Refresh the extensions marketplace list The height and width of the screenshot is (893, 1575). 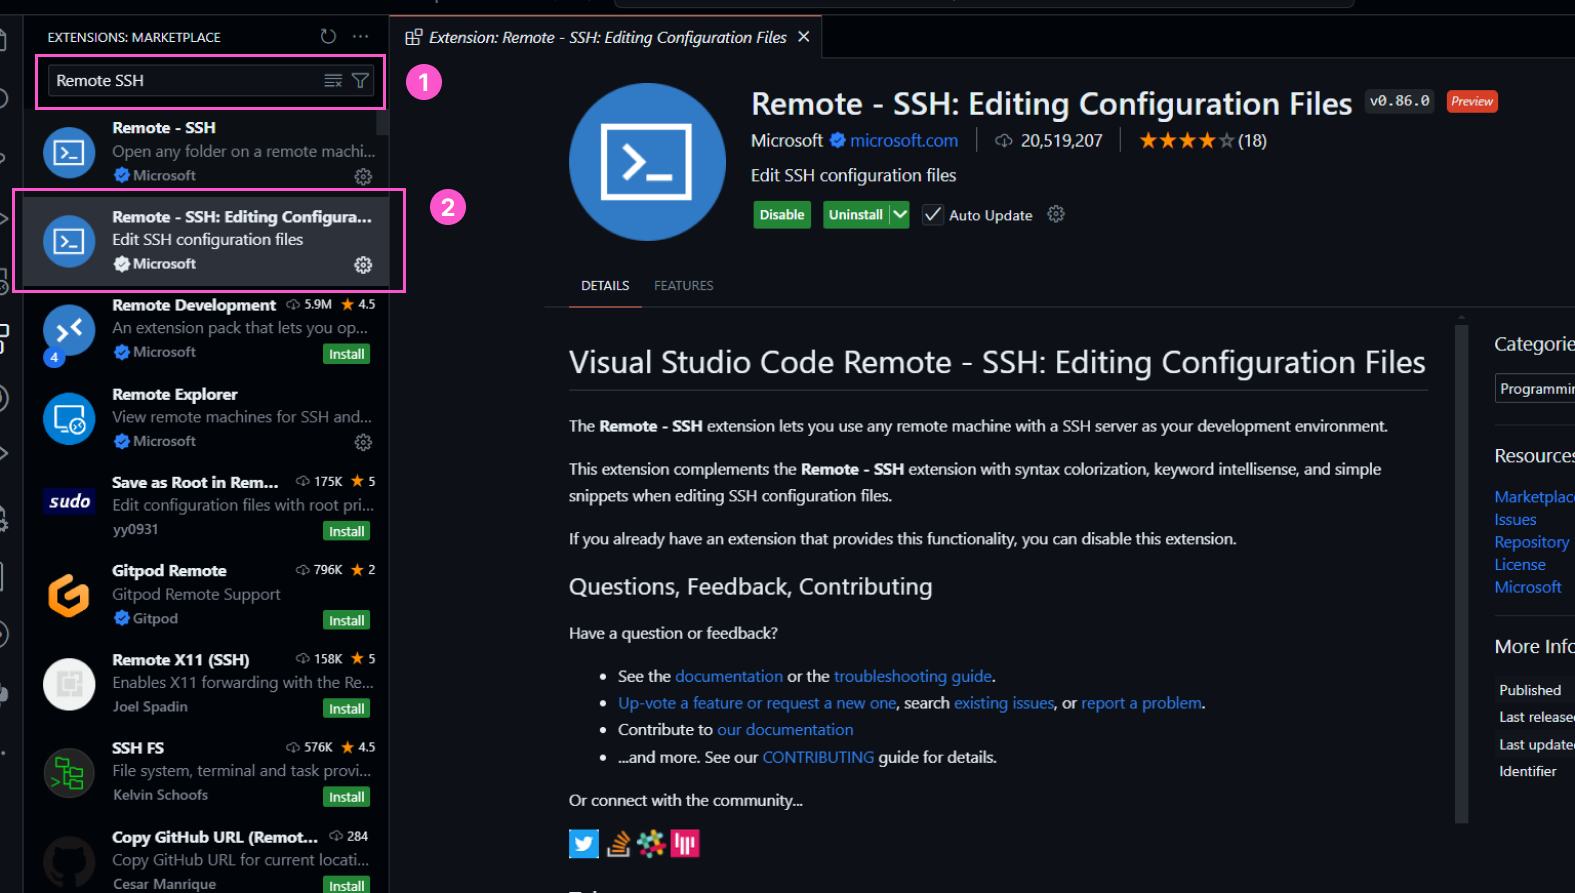[328, 36]
